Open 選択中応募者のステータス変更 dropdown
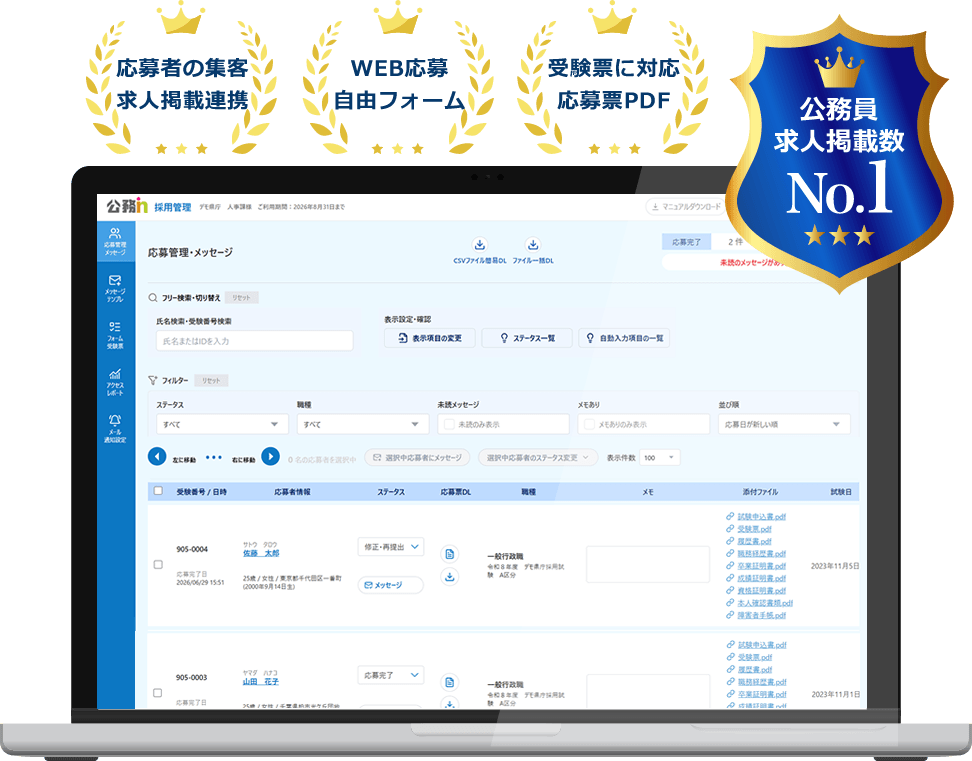 coord(538,458)
